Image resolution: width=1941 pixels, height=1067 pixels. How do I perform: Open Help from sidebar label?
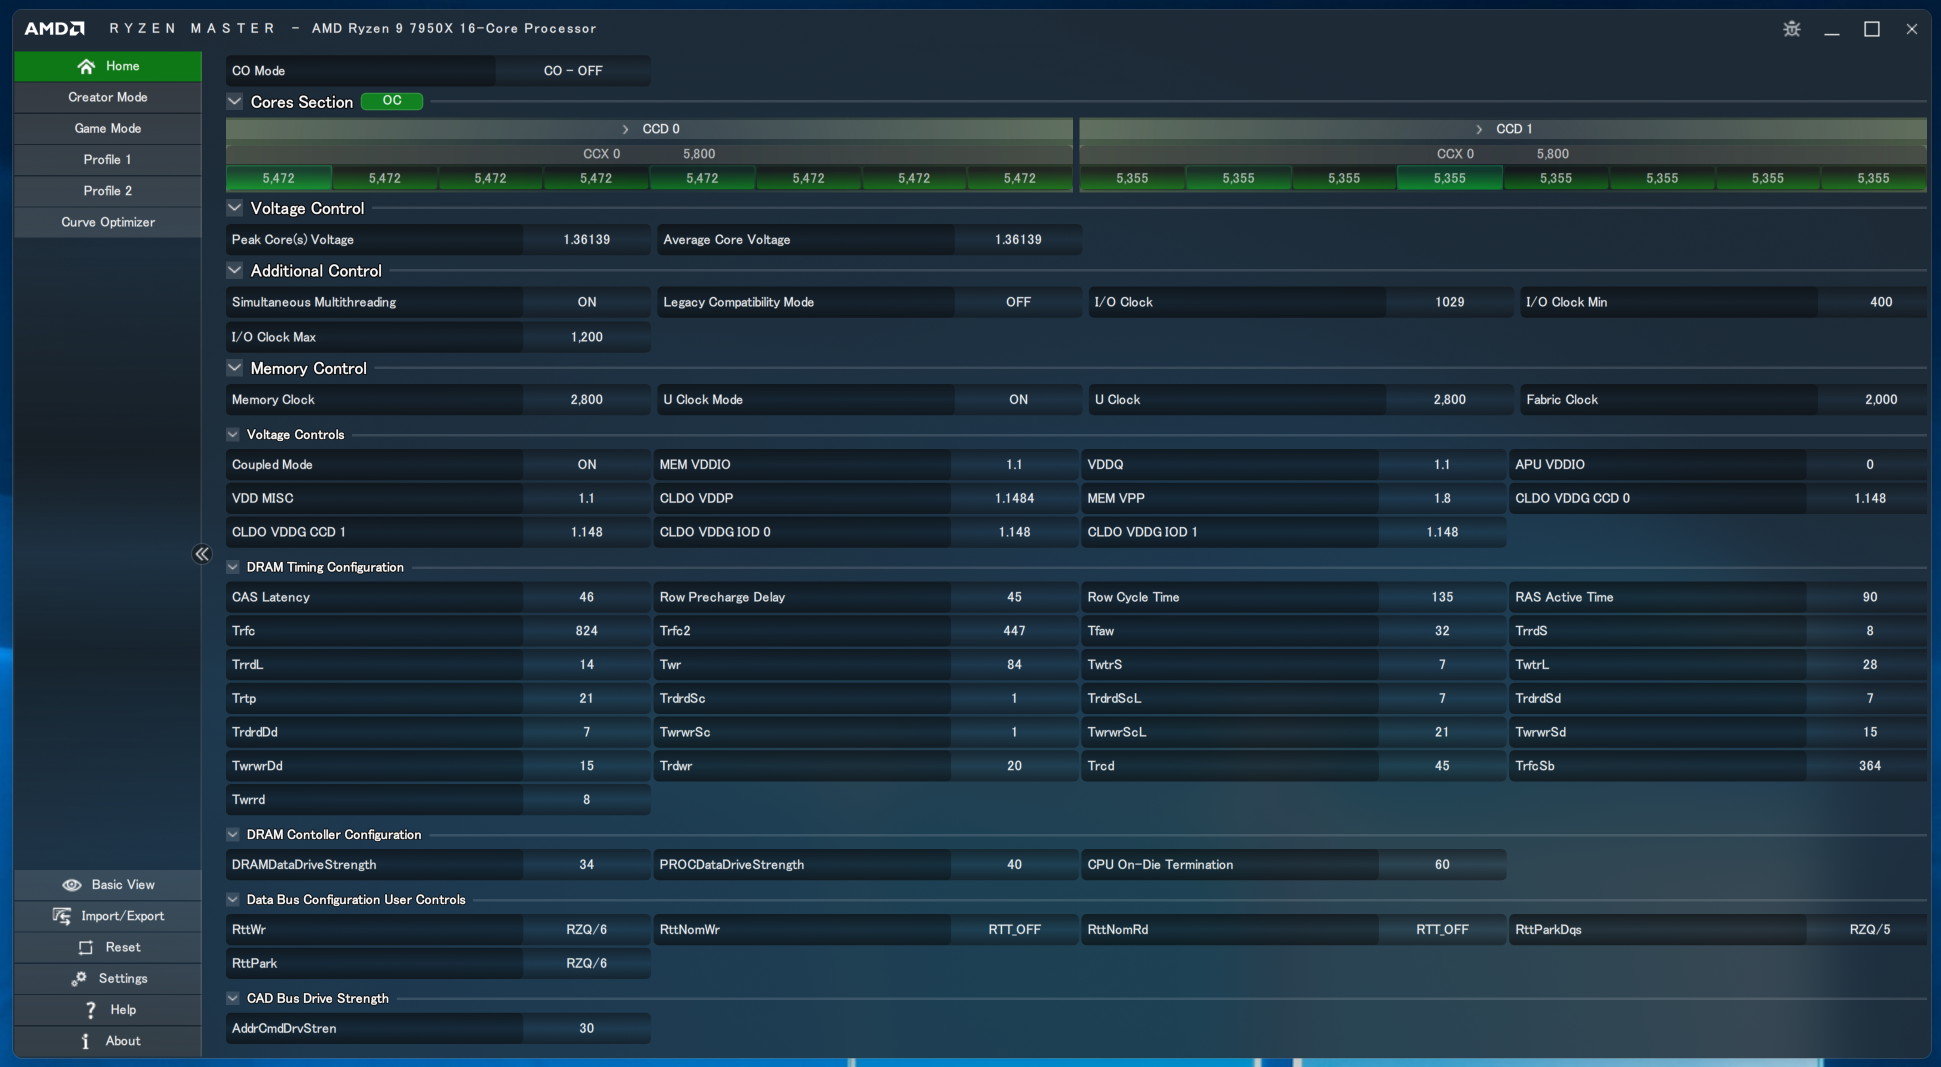[123, 1010]
